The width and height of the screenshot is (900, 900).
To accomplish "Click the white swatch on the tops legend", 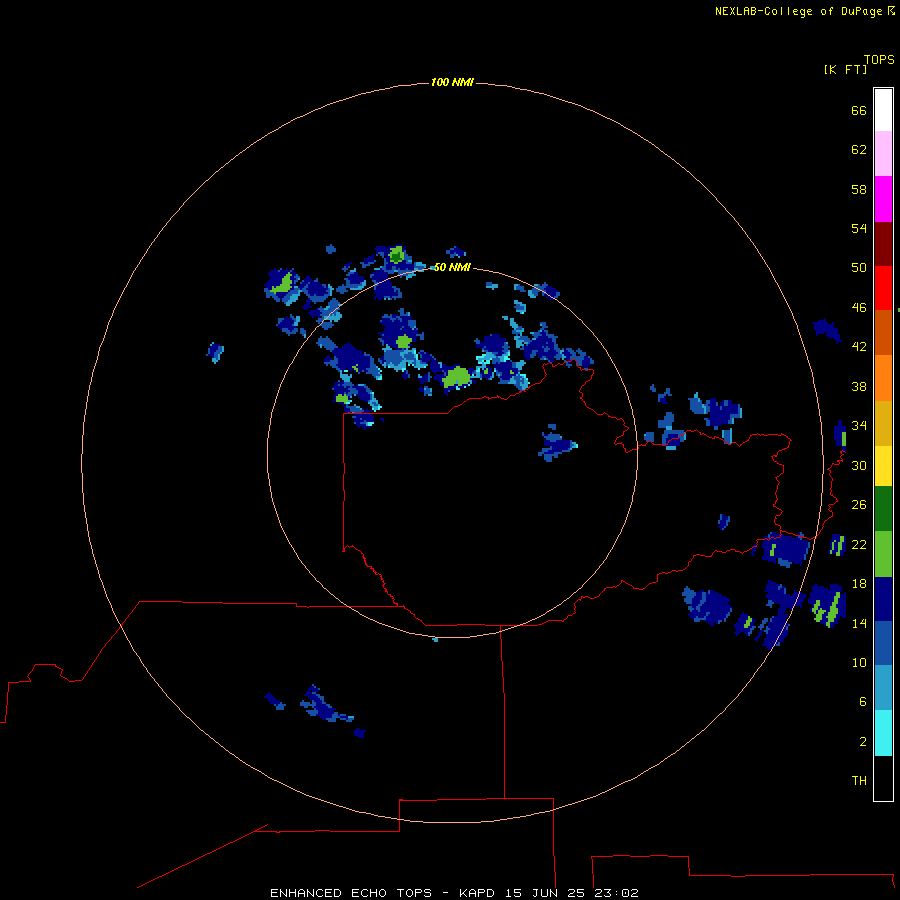I will click(883, 110).
